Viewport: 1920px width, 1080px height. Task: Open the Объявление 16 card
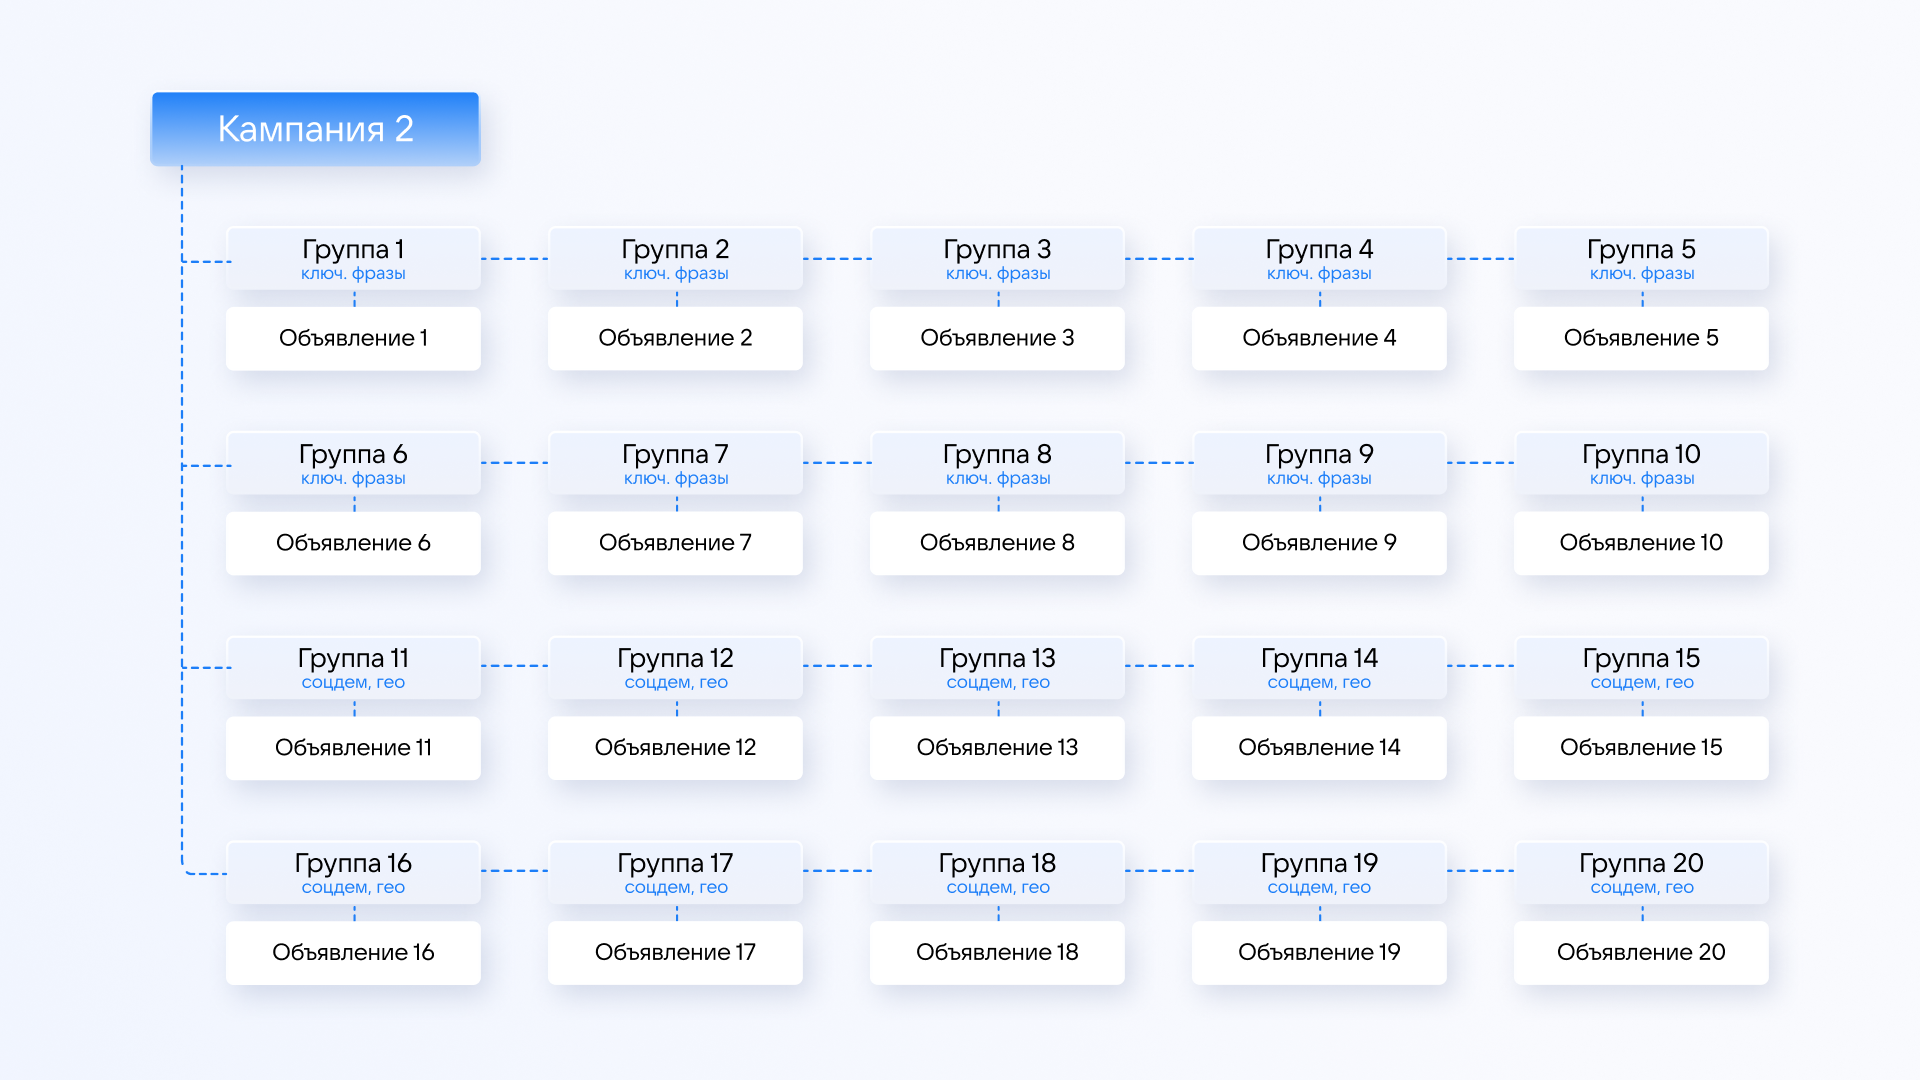coord(353,953)
